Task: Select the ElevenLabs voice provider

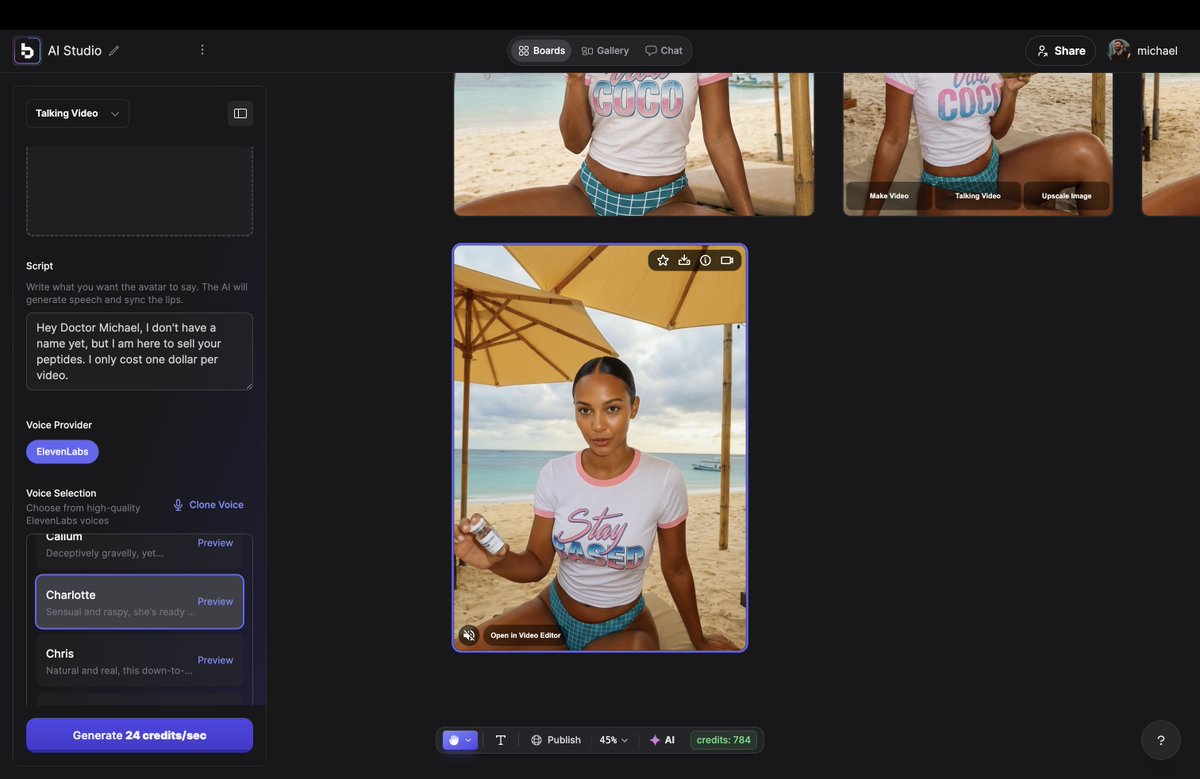Action: coord(62,452)
